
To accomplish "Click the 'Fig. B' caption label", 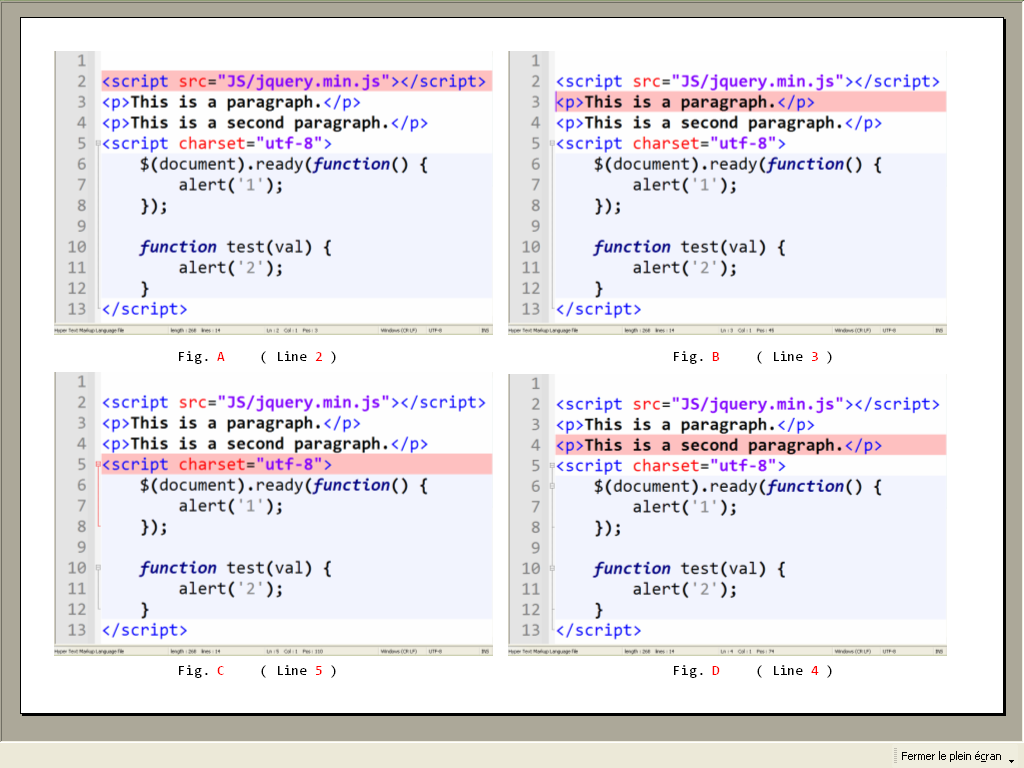I will (696, 357).
